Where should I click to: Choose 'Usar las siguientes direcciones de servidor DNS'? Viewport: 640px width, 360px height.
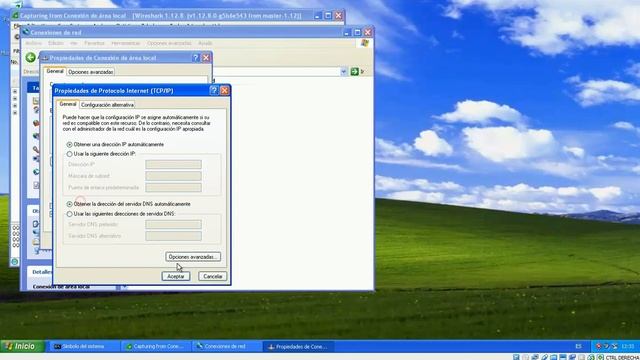pos(69,213)
